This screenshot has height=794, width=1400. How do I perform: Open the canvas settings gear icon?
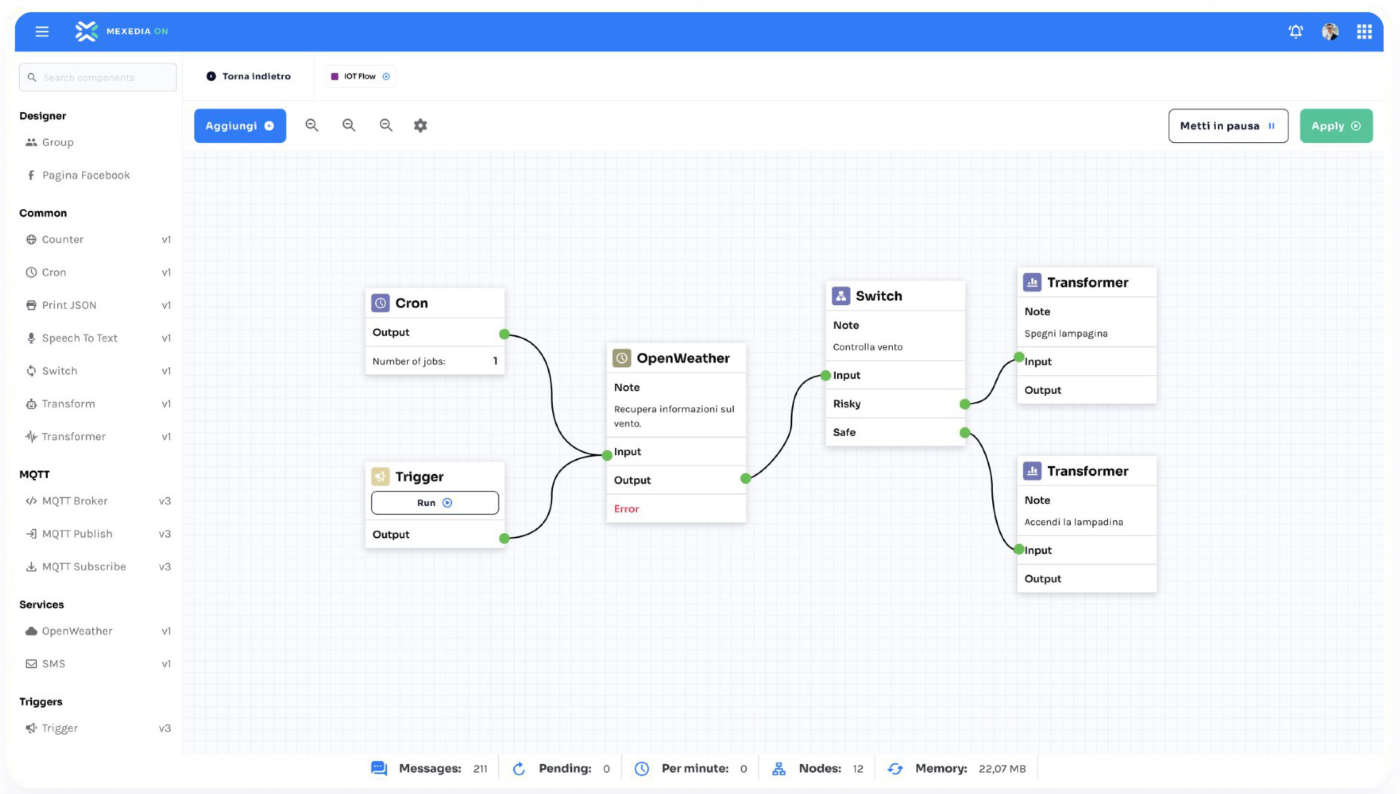tap(420, 126)
